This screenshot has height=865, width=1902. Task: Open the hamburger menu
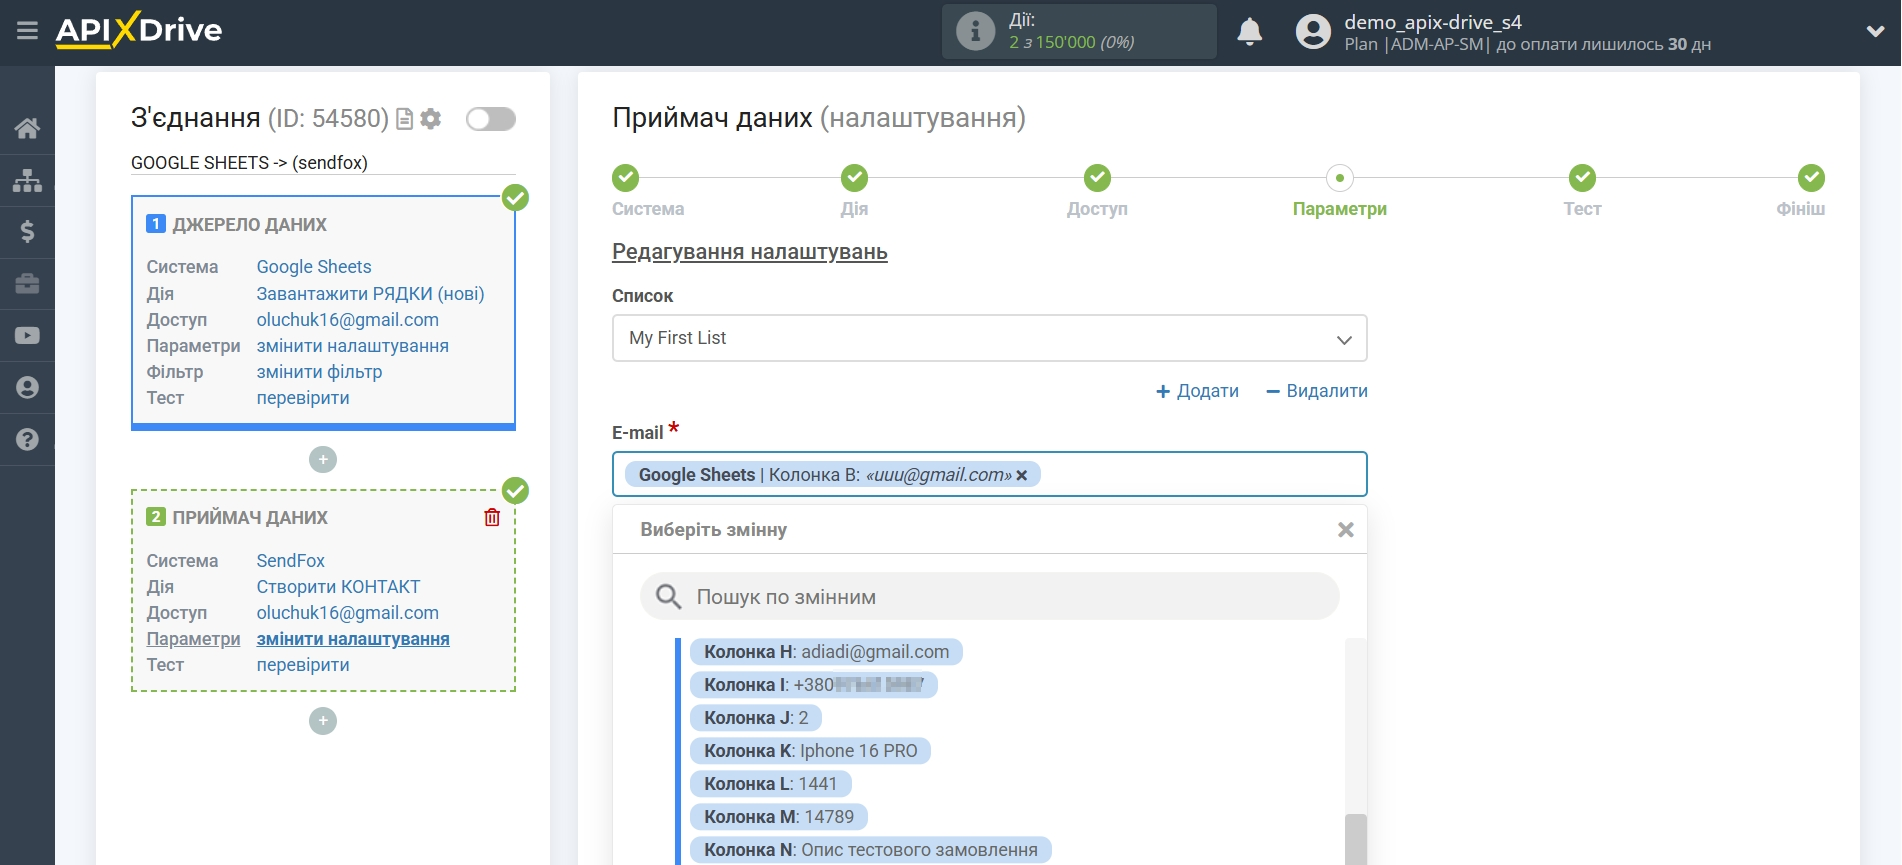tap(27, 31)
